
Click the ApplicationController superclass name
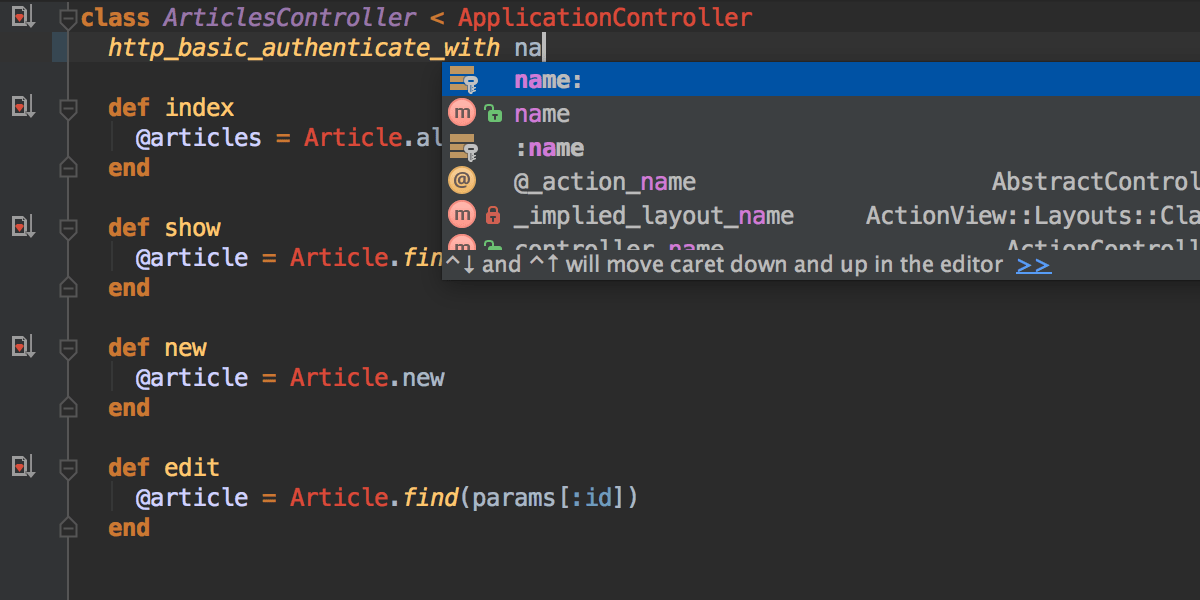click(x=605, y=18)
